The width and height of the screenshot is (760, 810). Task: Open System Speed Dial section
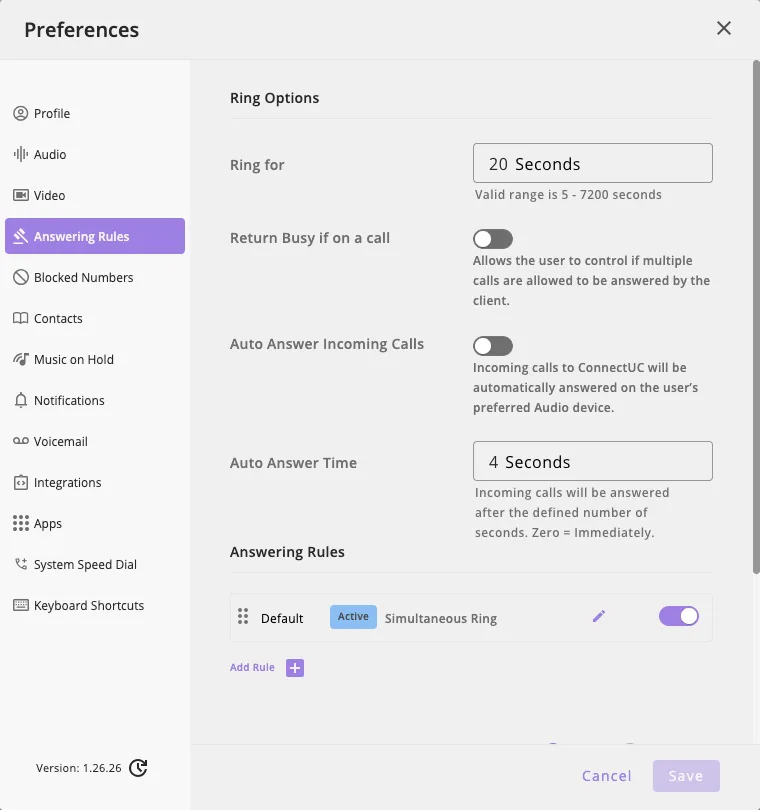coord(95,564)
